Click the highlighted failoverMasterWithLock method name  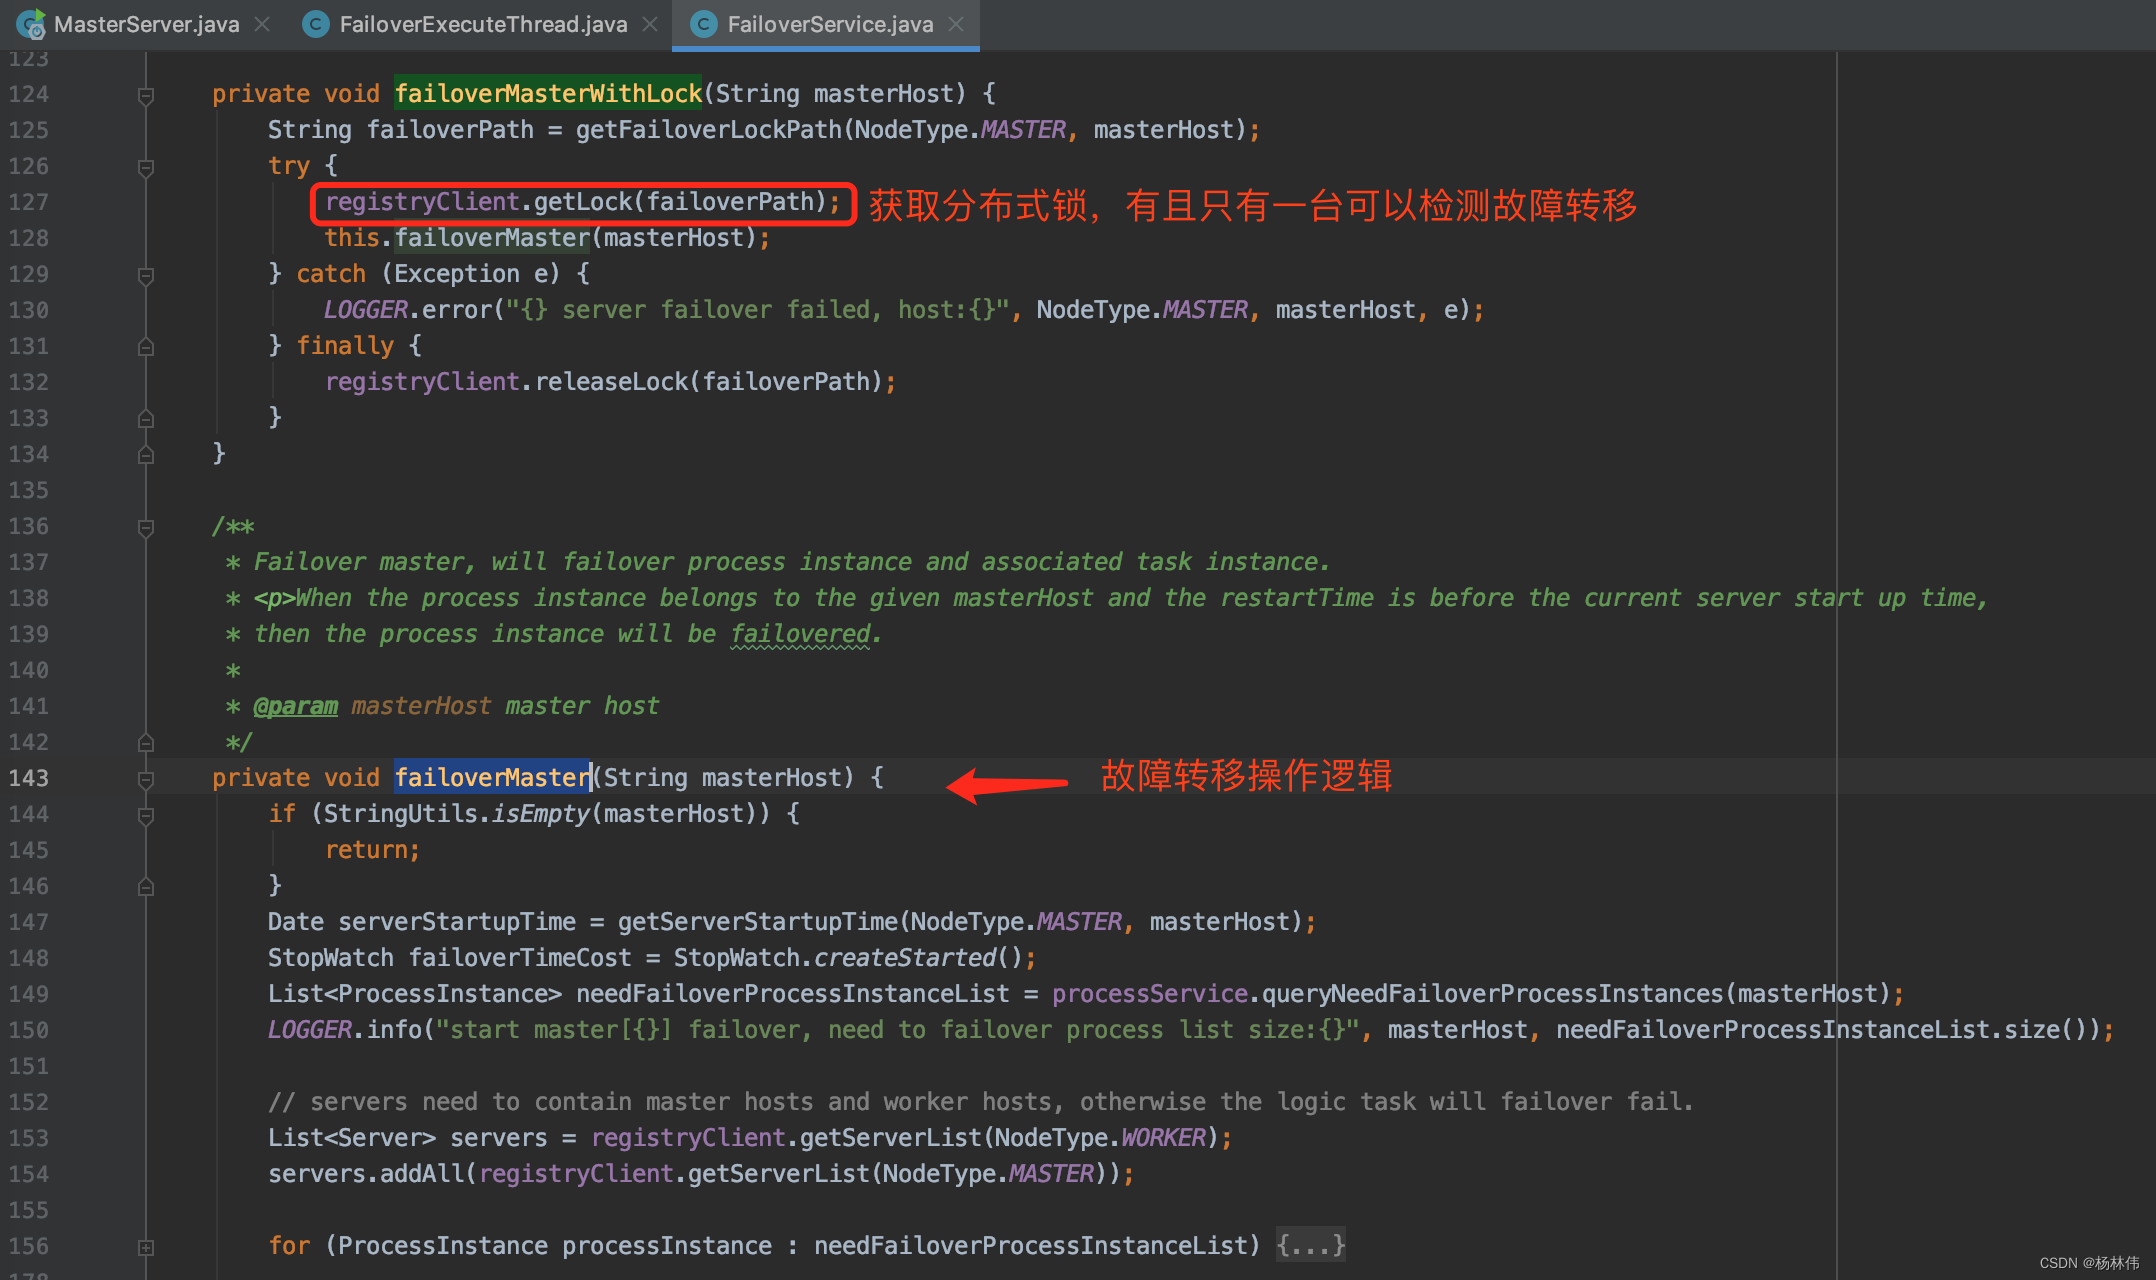point(548,94)
